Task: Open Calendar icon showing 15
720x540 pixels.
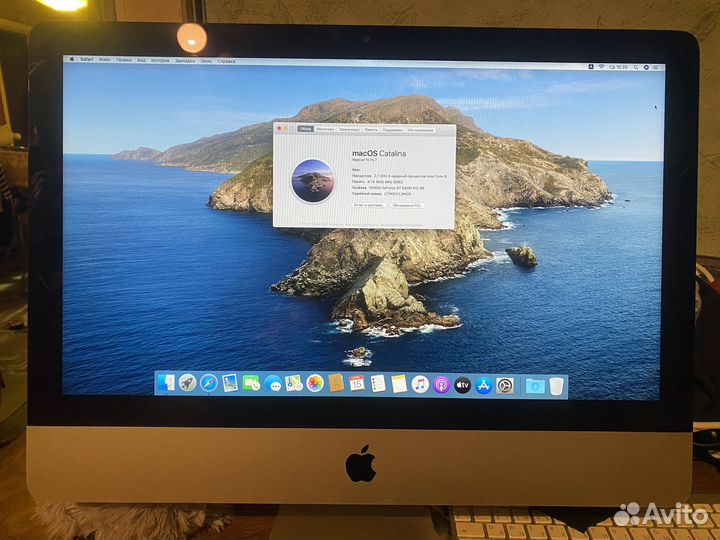Action: click(x=357, y=383)
